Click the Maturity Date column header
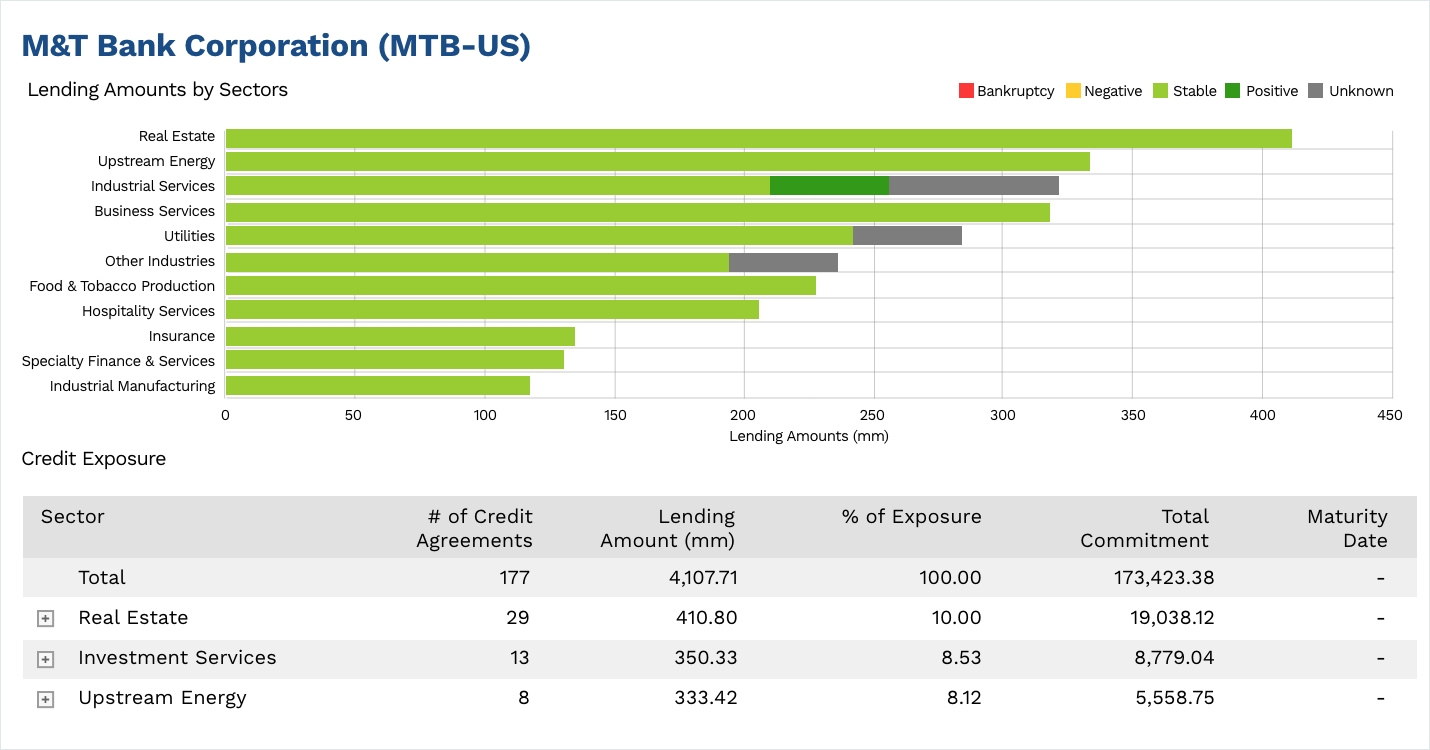This screenshot has width=1430, height=750. pos(1347,528)
